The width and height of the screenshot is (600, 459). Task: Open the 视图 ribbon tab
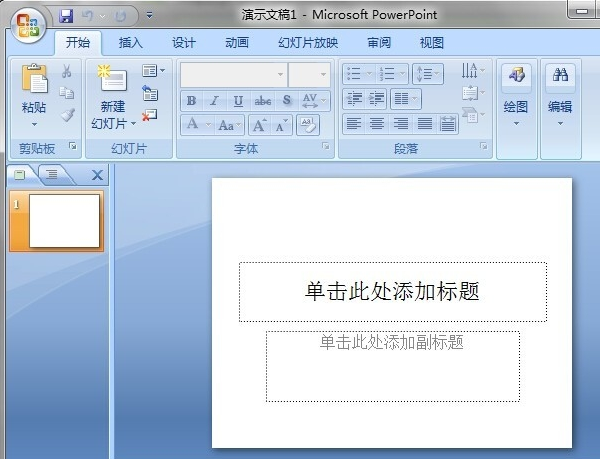pyautogui.click(x=432, y=42)
